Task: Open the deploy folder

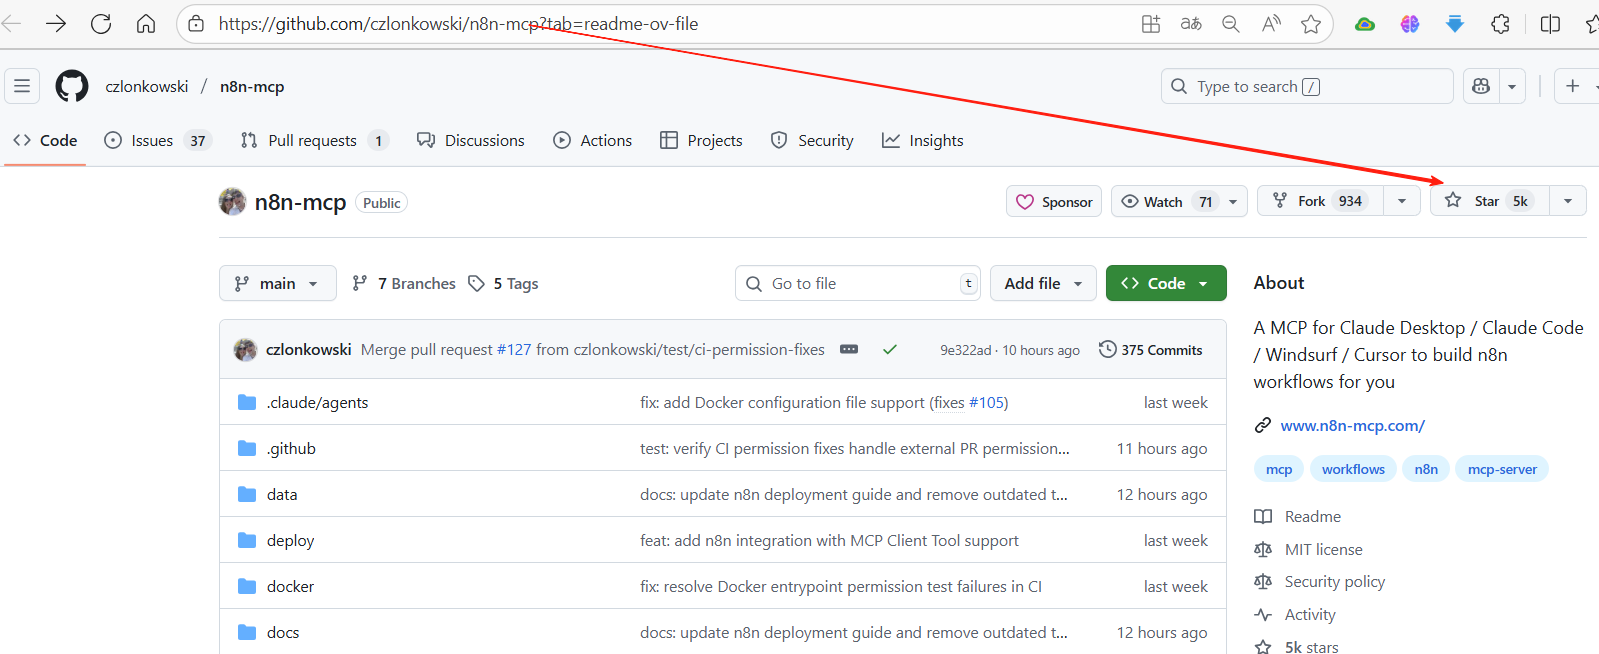Action: tap(290, 540)
